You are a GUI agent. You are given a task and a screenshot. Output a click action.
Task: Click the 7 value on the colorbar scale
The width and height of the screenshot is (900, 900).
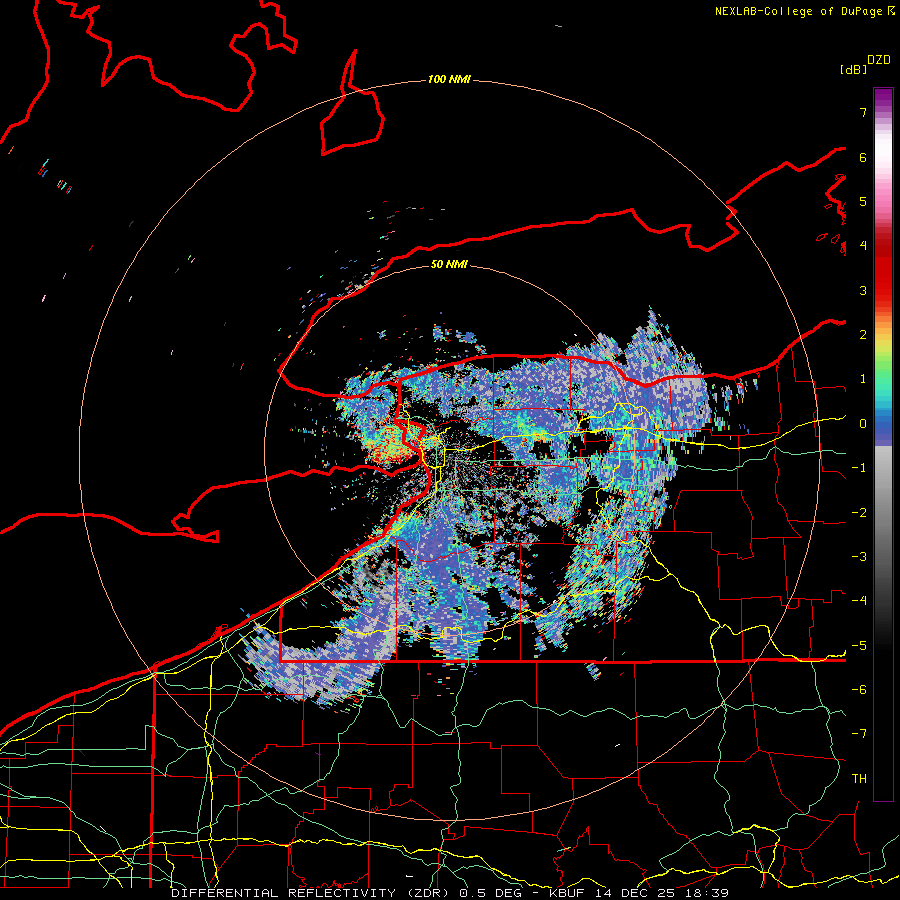pos(863,112)
